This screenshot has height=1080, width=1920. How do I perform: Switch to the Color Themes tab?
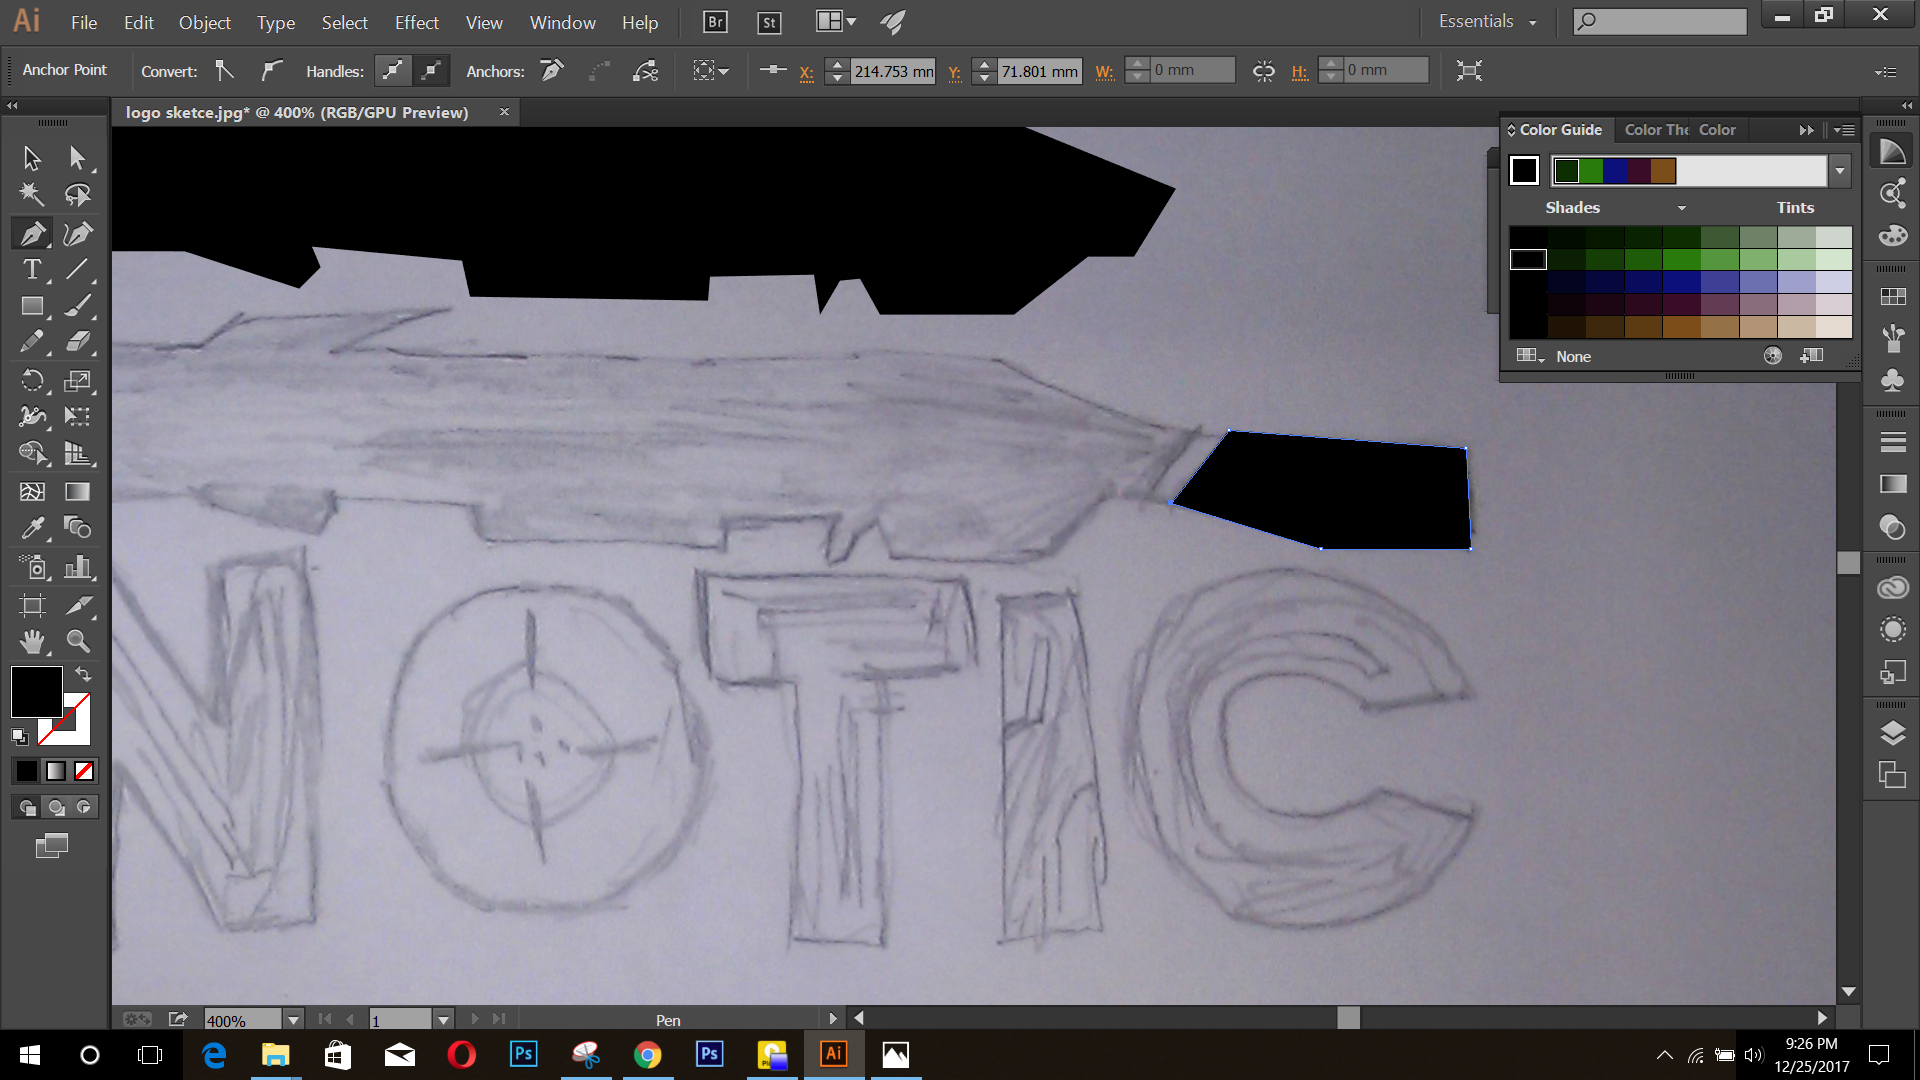click(1656, 130)
